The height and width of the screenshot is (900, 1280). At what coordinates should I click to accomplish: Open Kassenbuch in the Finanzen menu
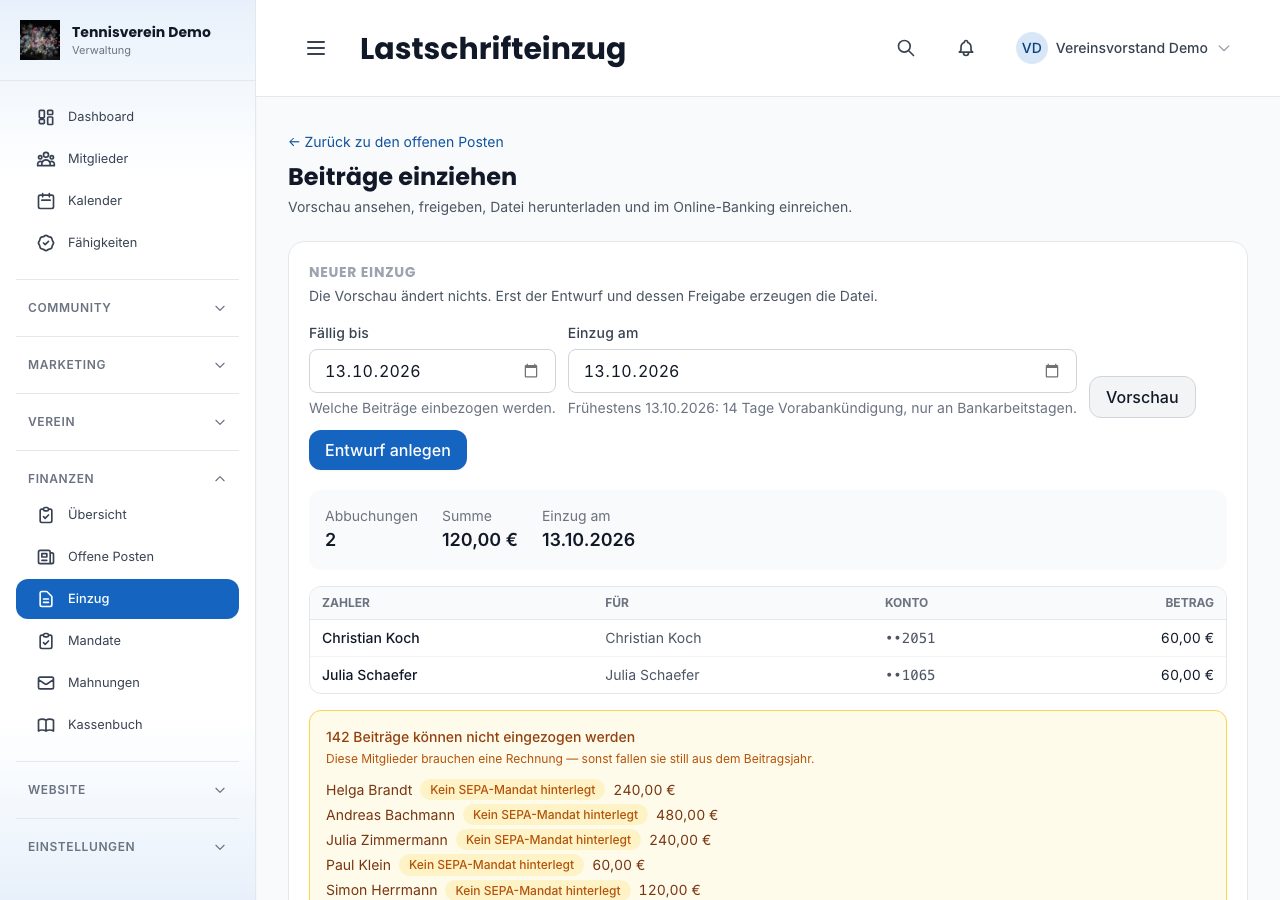[127, 725]
